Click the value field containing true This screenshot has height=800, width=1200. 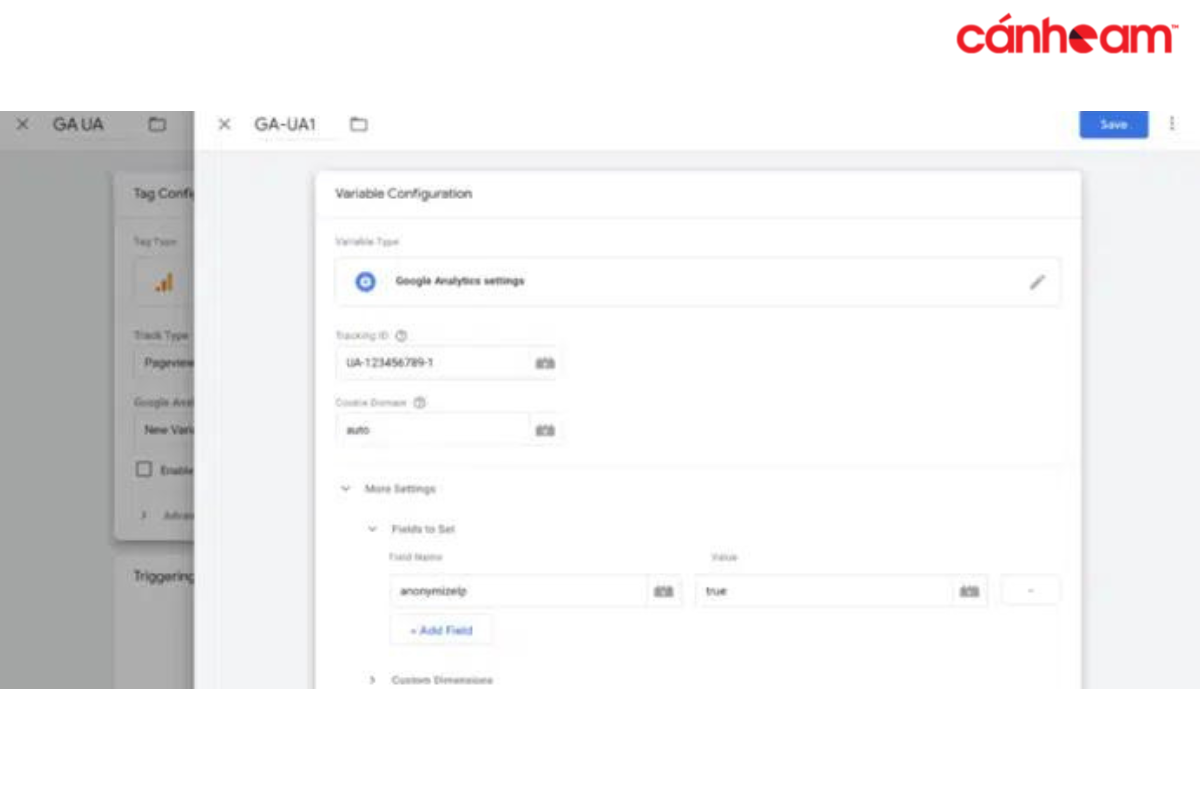tap(823, 591)
